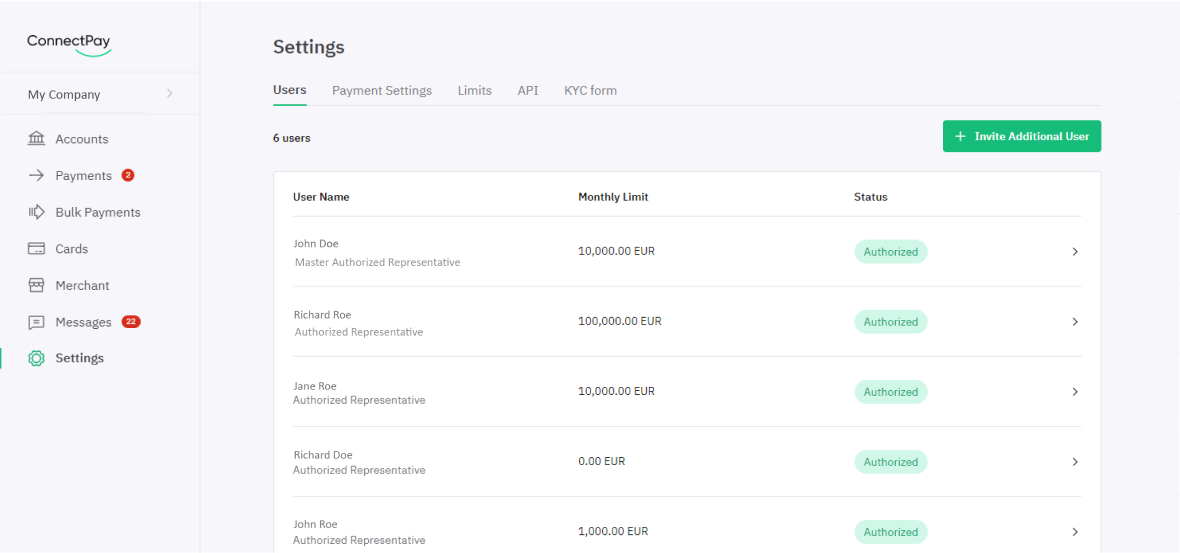Switch to the API tab
The height and width of the screenshot is (553, 1180).
pos(528,90)
